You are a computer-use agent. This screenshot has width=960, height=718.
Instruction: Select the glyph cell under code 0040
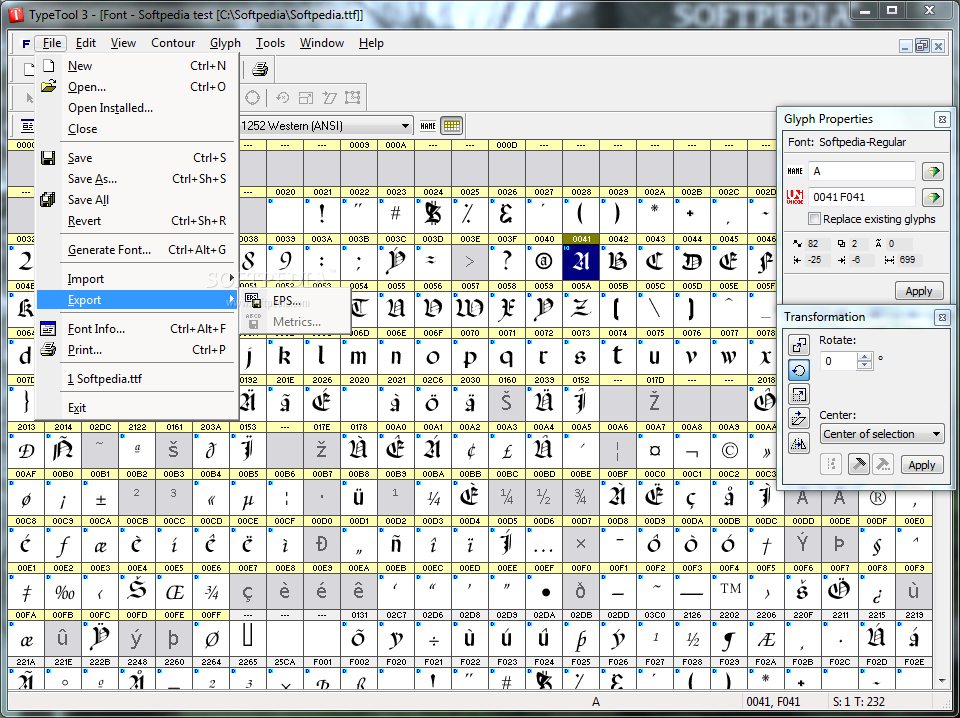pyautogui.click(x=544, y=262)
